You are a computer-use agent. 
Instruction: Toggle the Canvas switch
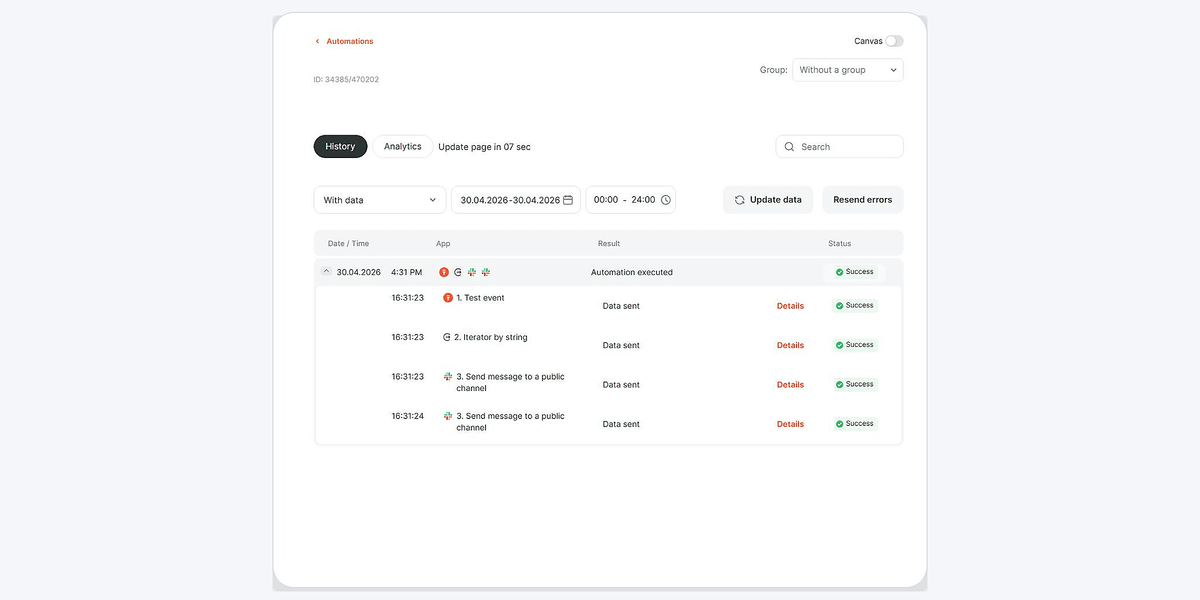tap(894, 41)
